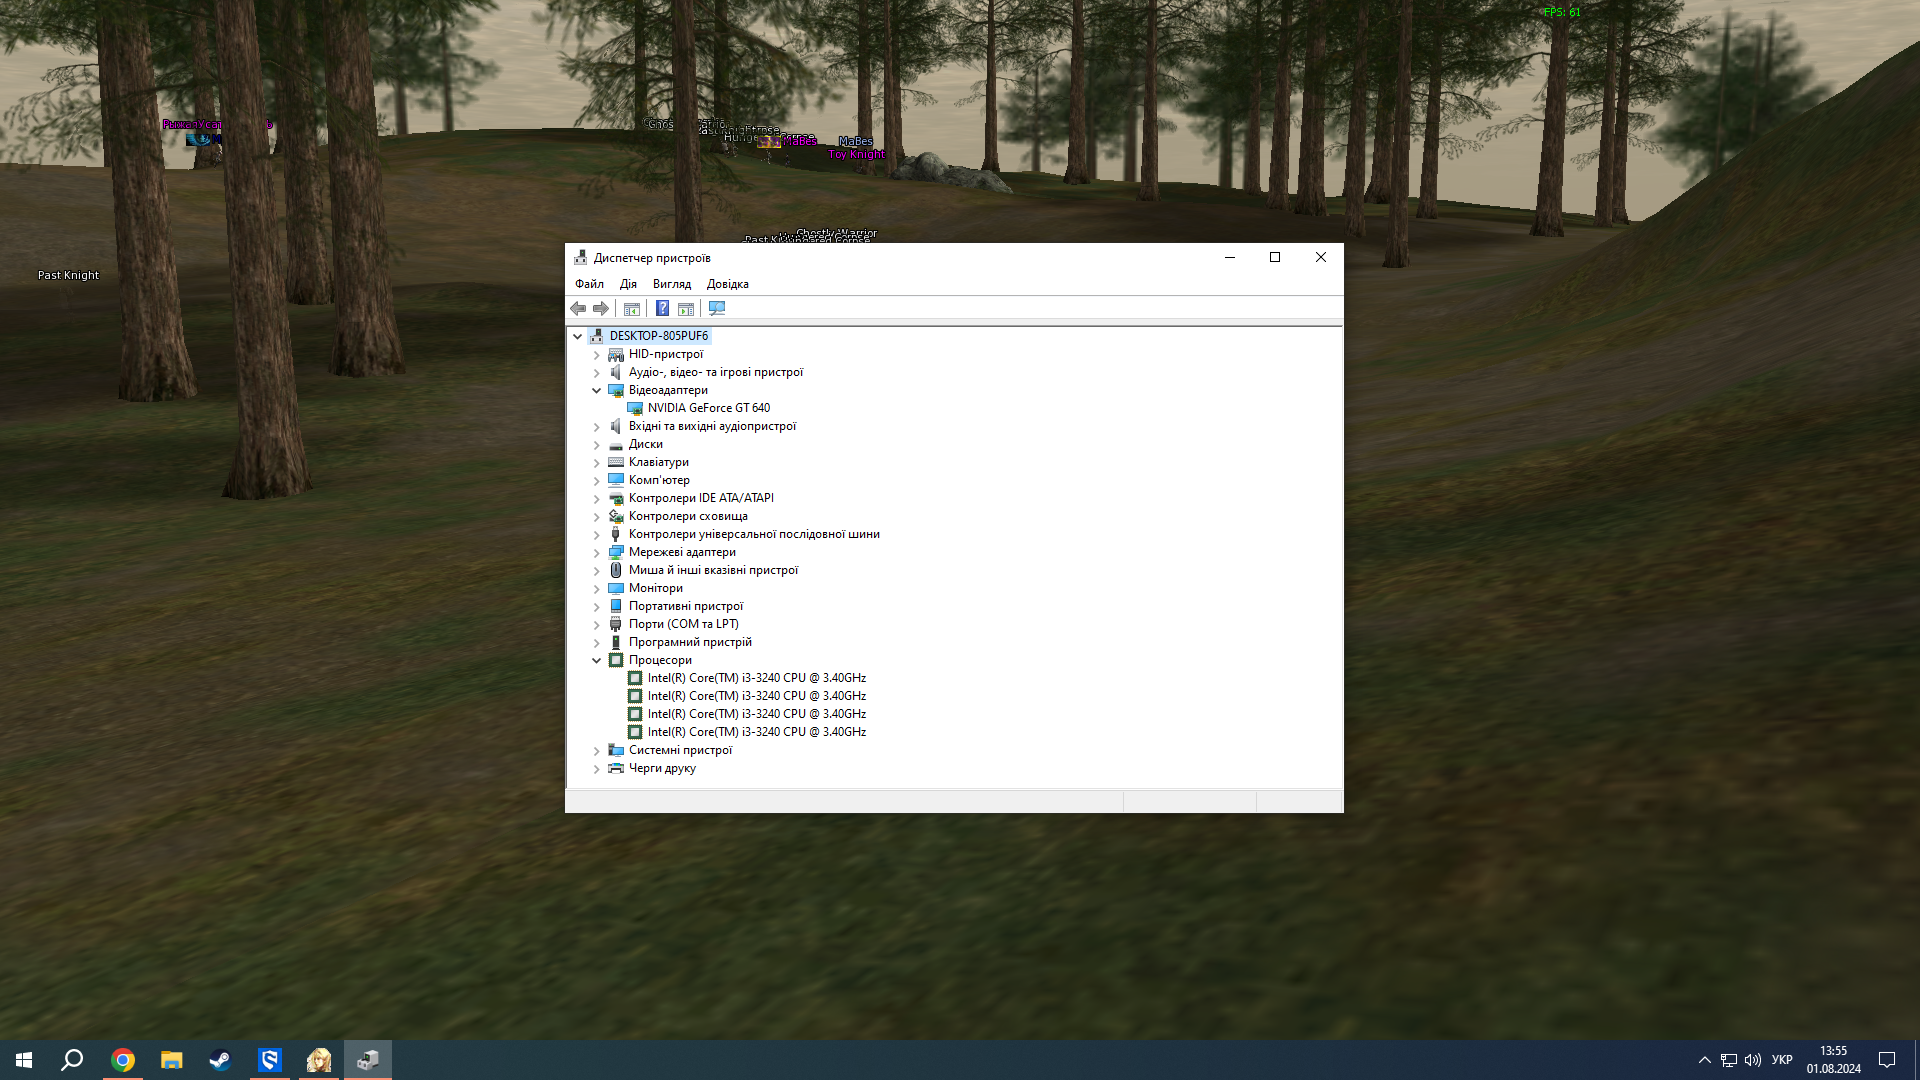Screen dimensions: 1920x1080
Task: Collapse the DESKTOP-805PUF6 root node
Action: click(x=577, y=336)
